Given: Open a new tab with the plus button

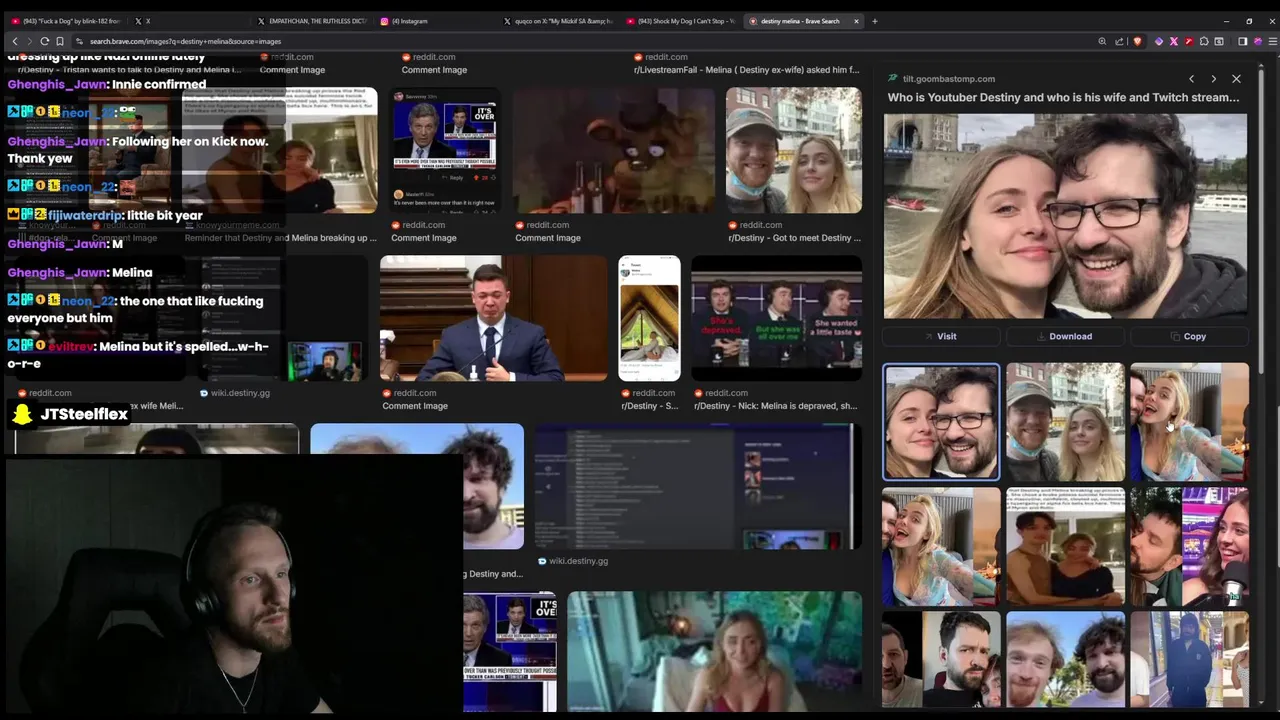Looking at the screenshot, I should coord(874,21).
